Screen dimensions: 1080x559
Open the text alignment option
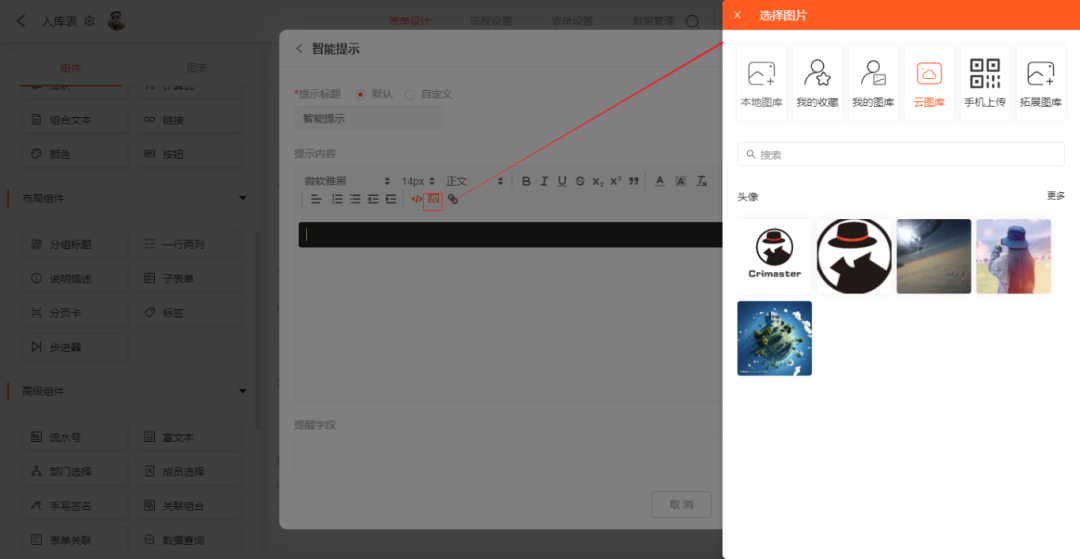click(x=316, y=199)
